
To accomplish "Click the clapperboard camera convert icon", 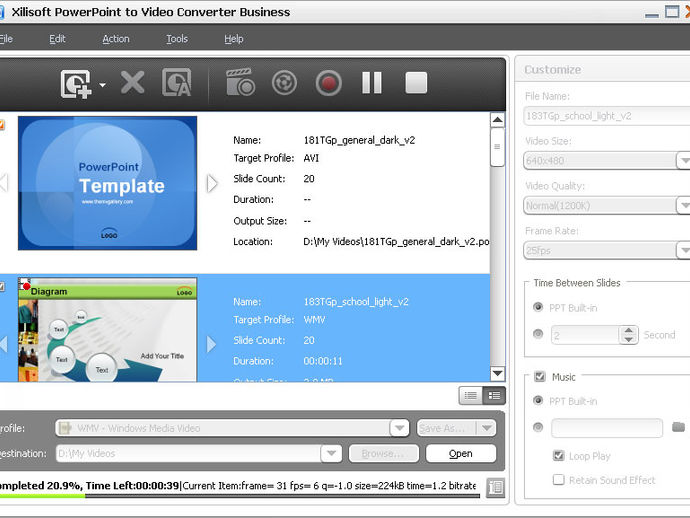I will (240, 82).
